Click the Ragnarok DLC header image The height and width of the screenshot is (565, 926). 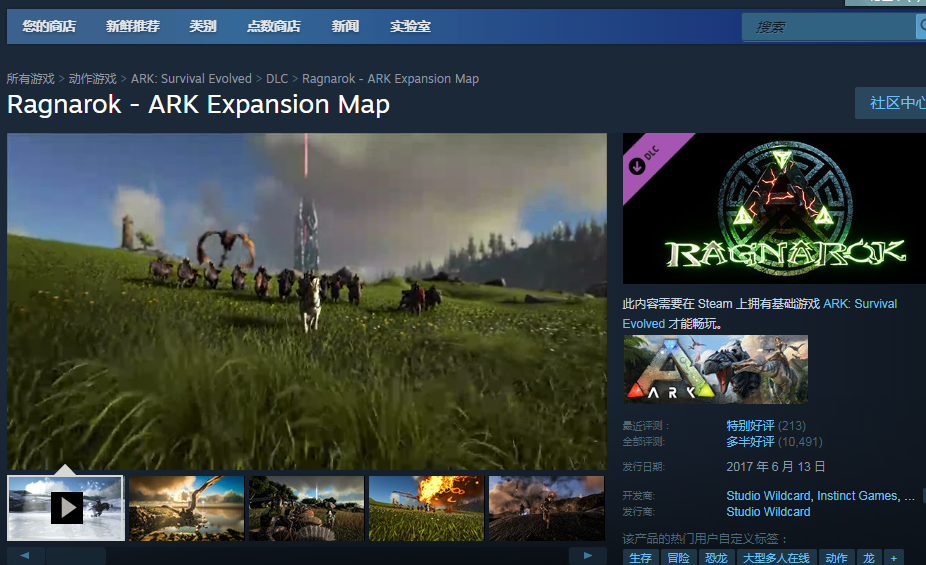pos(774,208)
